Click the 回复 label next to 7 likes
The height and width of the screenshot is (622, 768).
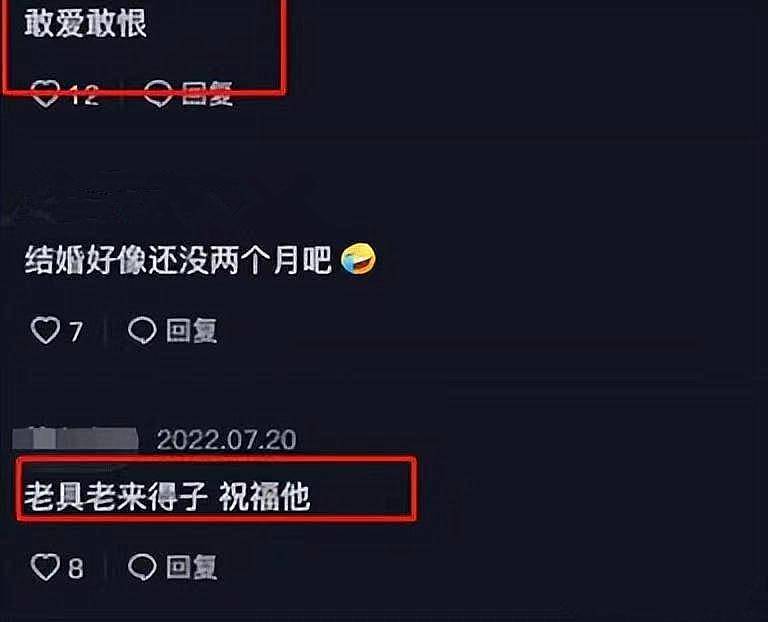(x=191, y=331)
